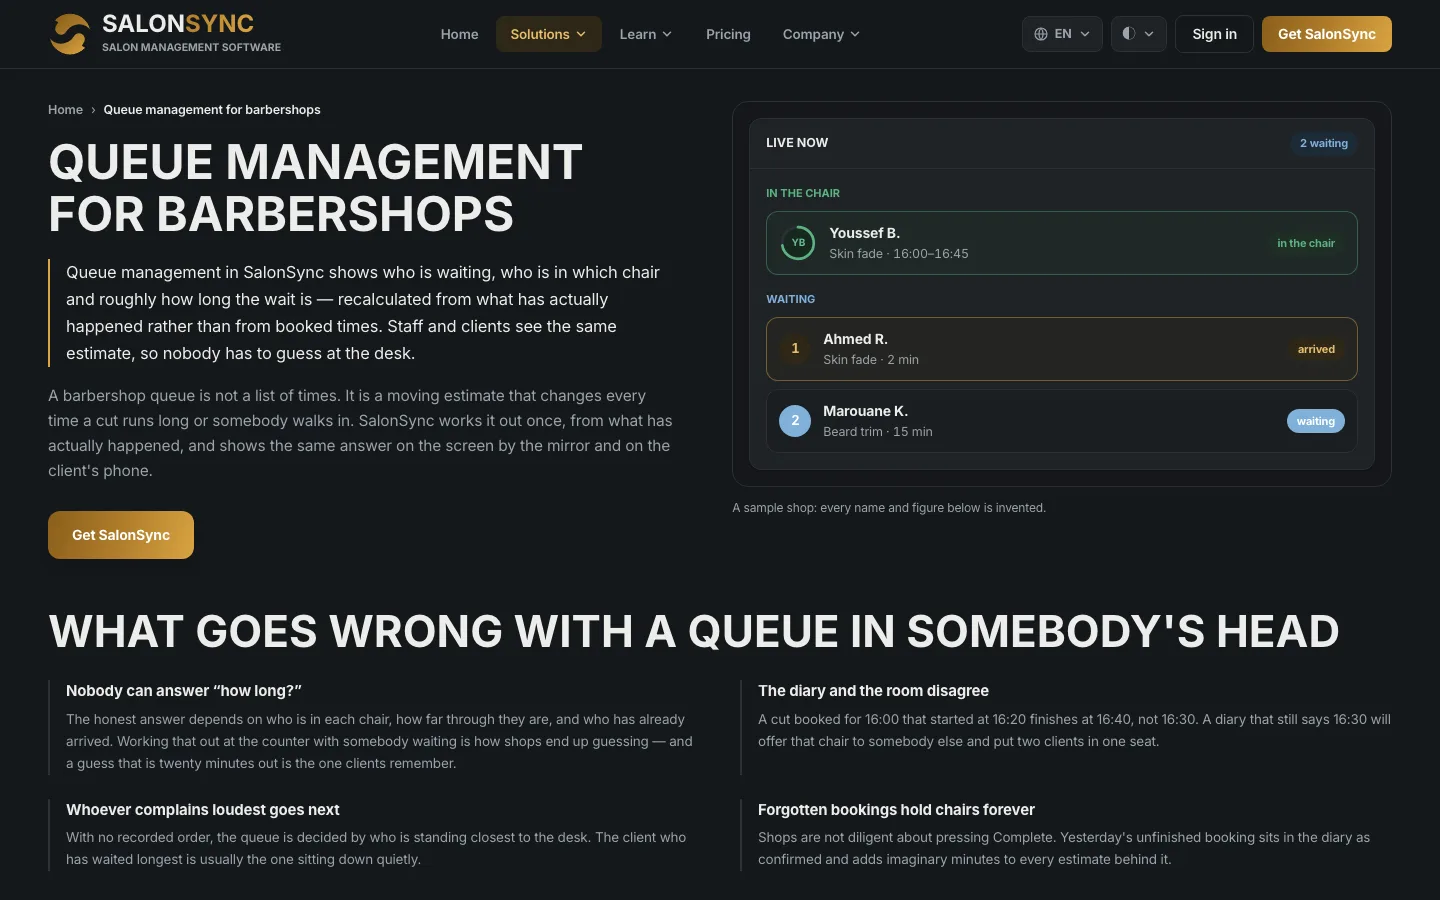The width and height of the screenshot is (1440, 900).
Task: Click the "LIVE NOW" panel title
Action: tap(797, 143)
